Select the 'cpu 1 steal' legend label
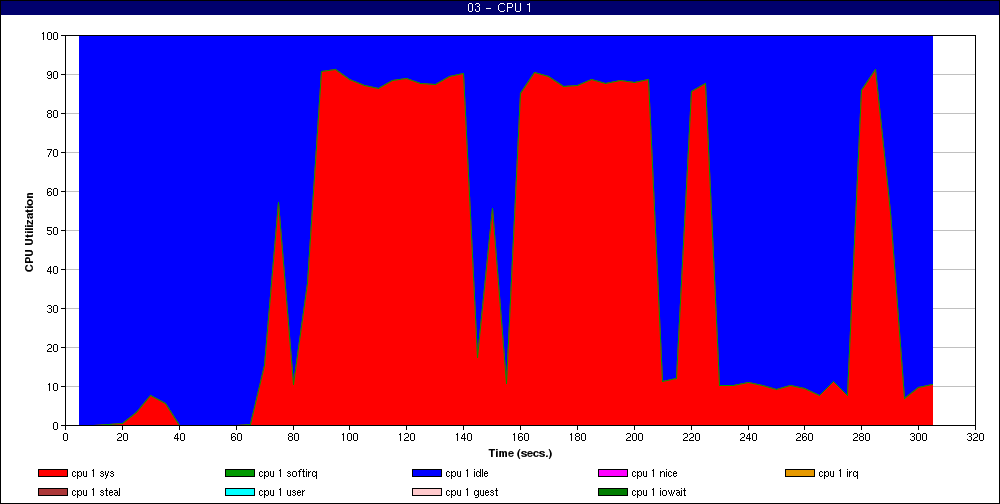The height and width of the screenshot is (504, 1000). coord(96,493)
